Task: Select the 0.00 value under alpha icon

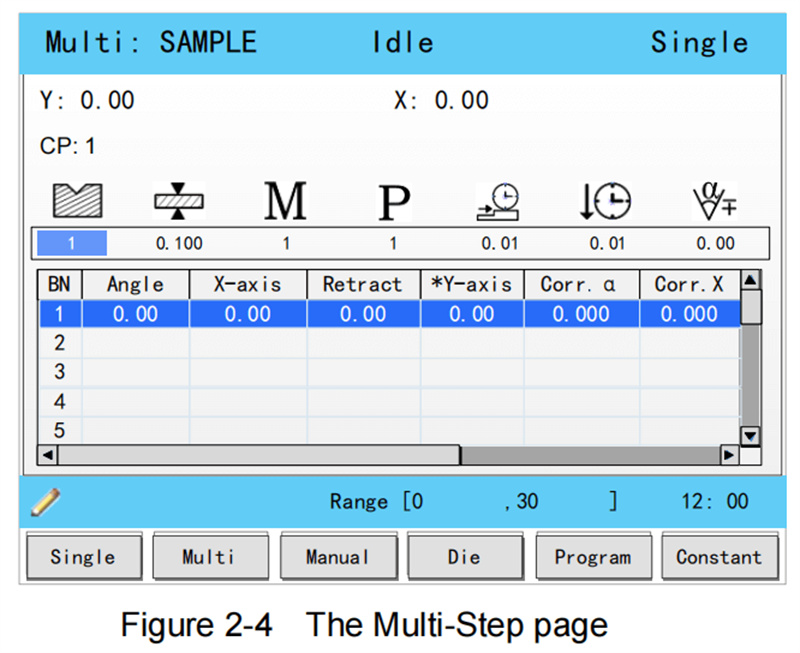Action: pyautogui.click(x=715, y=243)
